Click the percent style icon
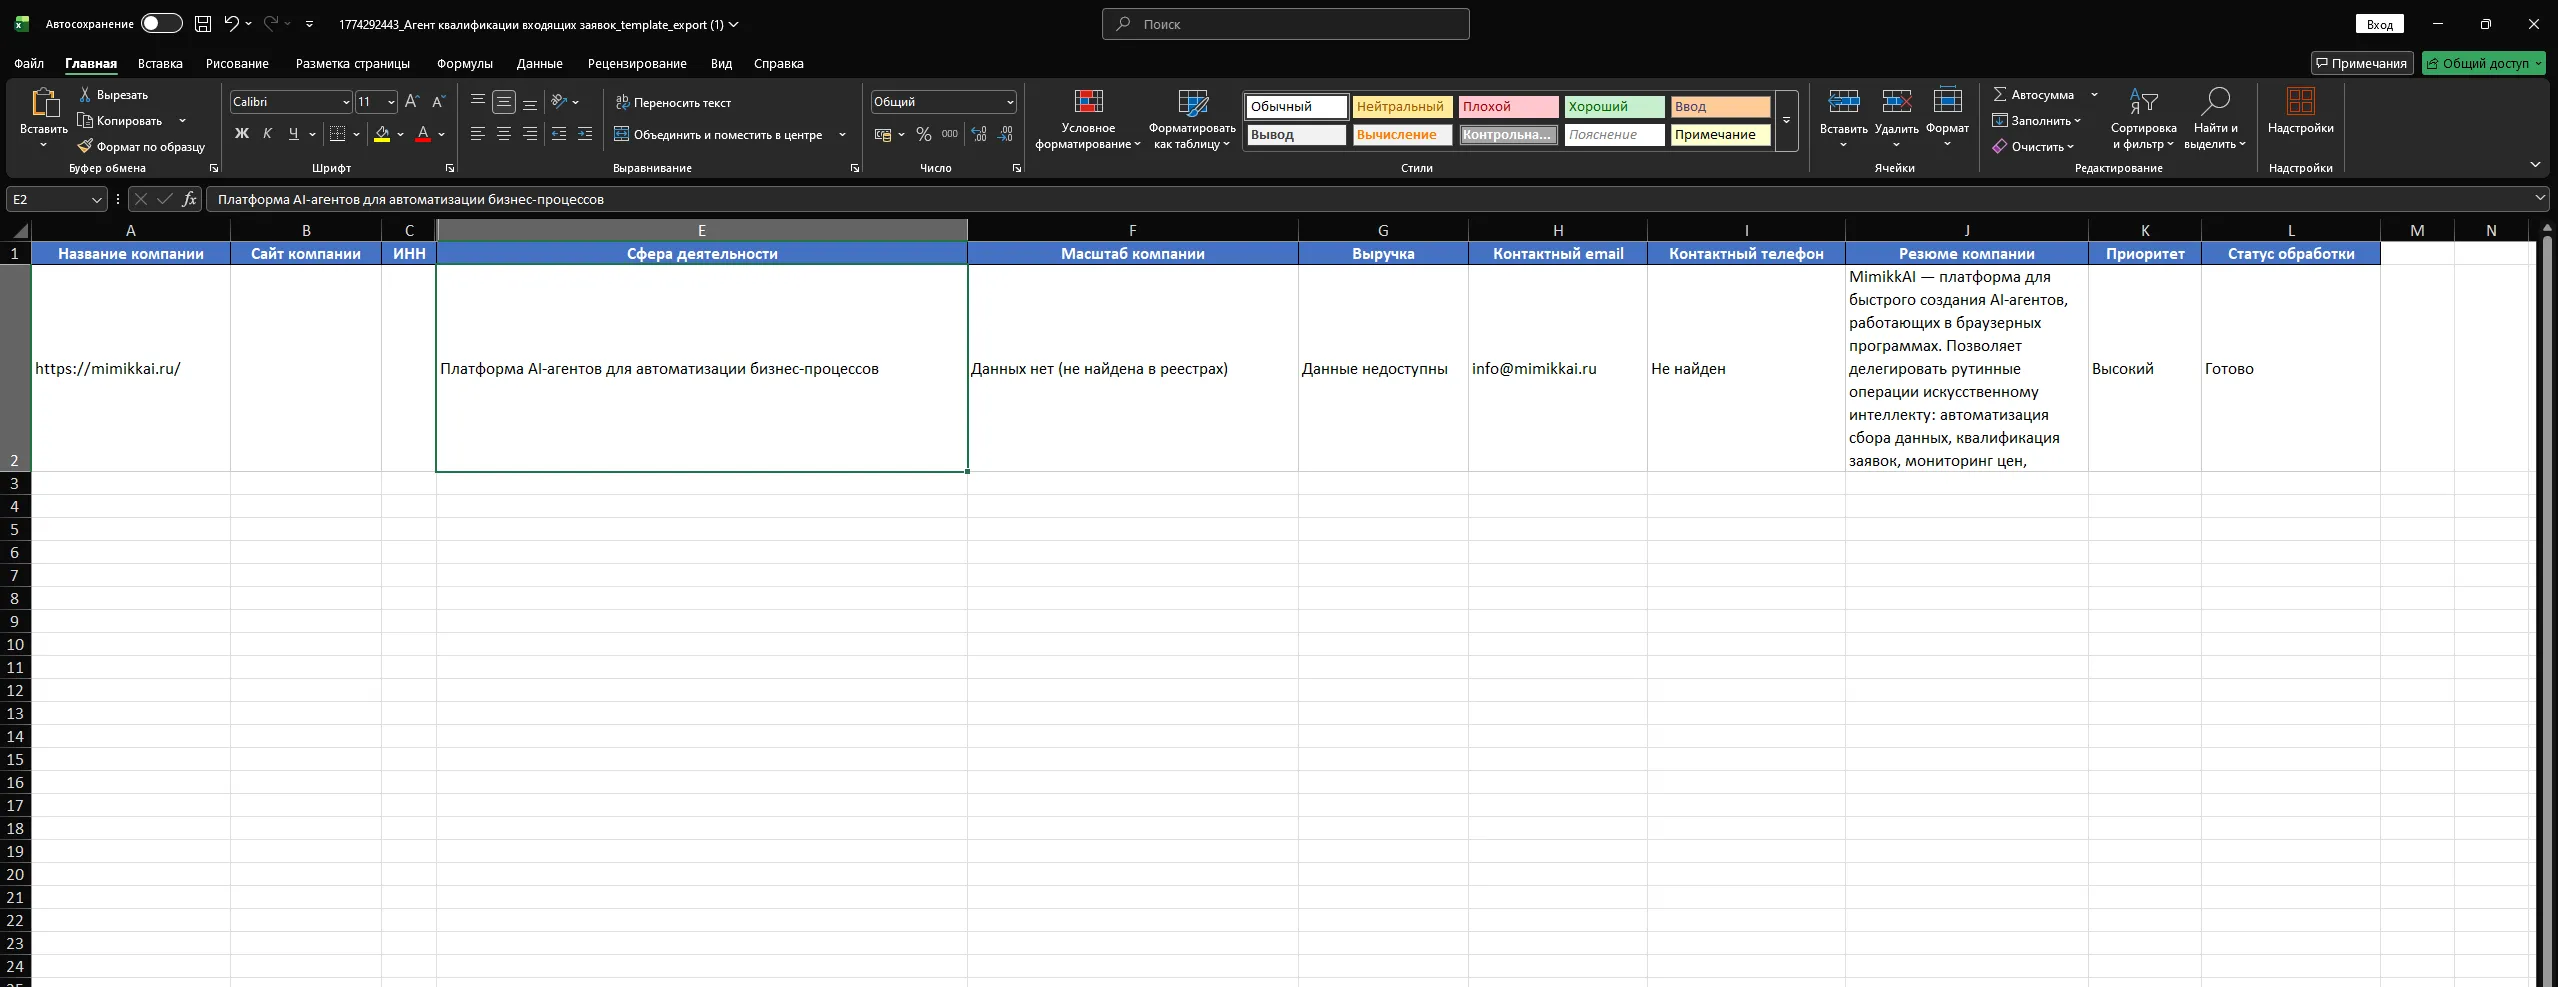Screen dimensions: 2558x987 click(x=923, y=134)
